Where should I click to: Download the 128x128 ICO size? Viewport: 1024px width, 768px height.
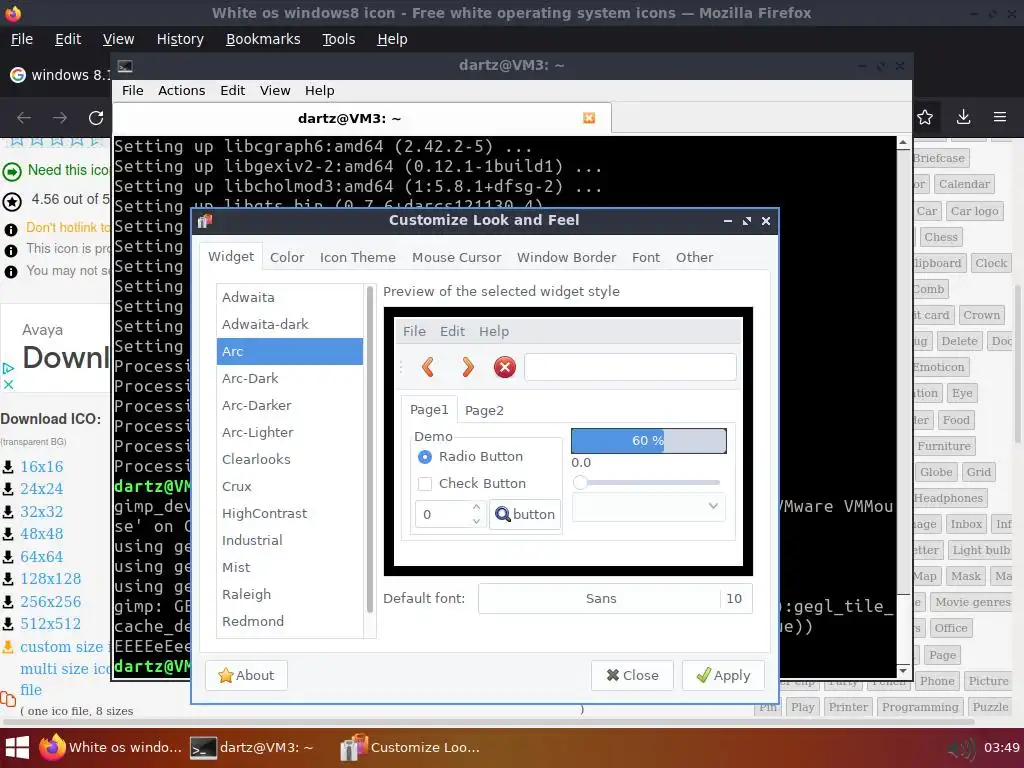(51, 579)
